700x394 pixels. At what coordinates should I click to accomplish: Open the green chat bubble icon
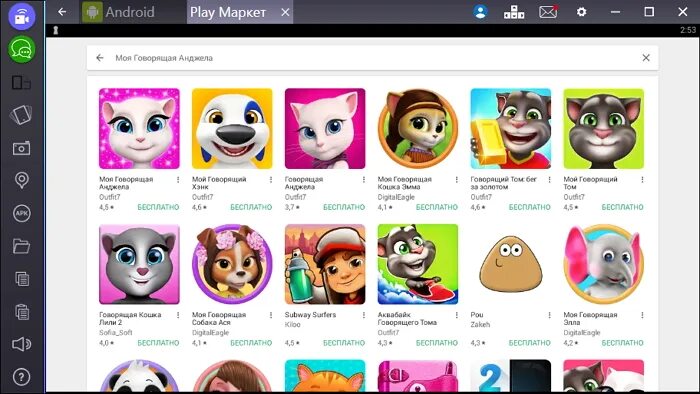tap(21, 49)
